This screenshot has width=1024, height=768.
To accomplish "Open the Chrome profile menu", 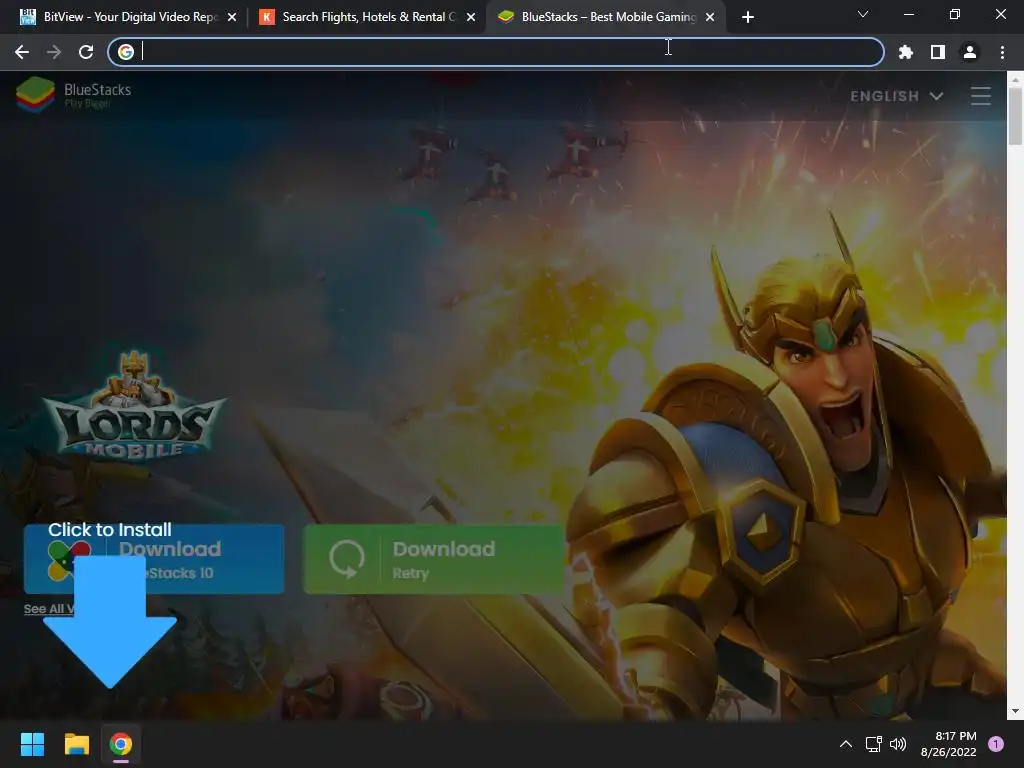I will 970,52.
